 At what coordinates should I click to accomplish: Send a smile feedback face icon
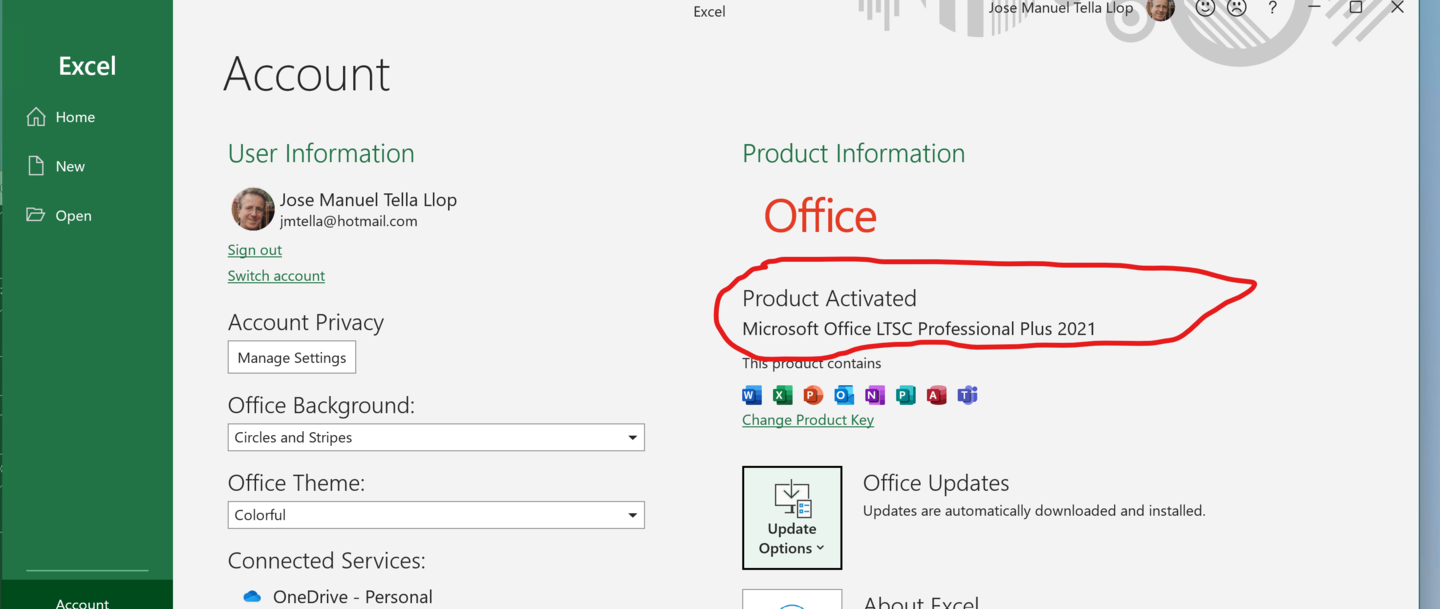click(1205, 8)
